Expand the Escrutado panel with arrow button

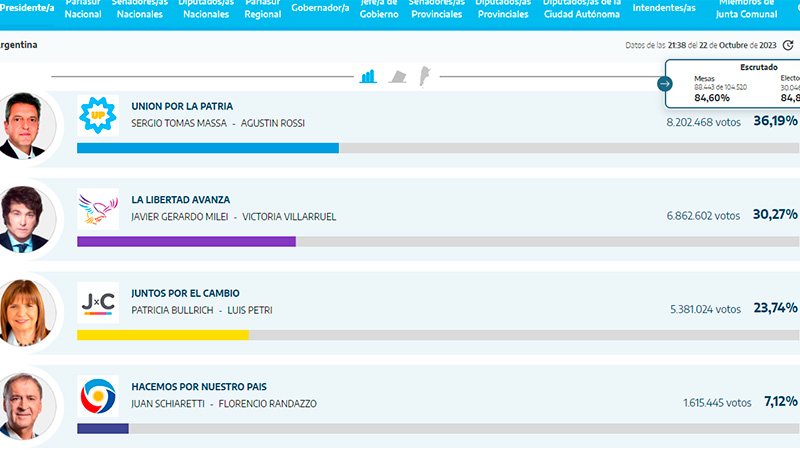tap(665, 84)
